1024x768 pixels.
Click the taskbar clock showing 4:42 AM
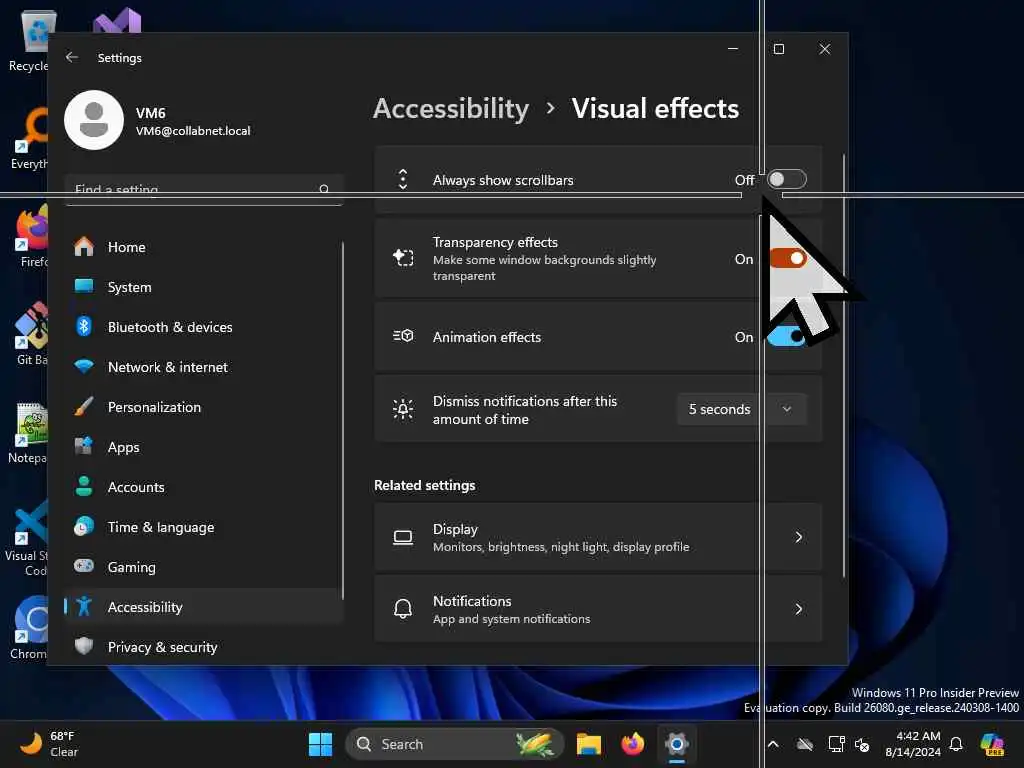(x=913, y=744)
